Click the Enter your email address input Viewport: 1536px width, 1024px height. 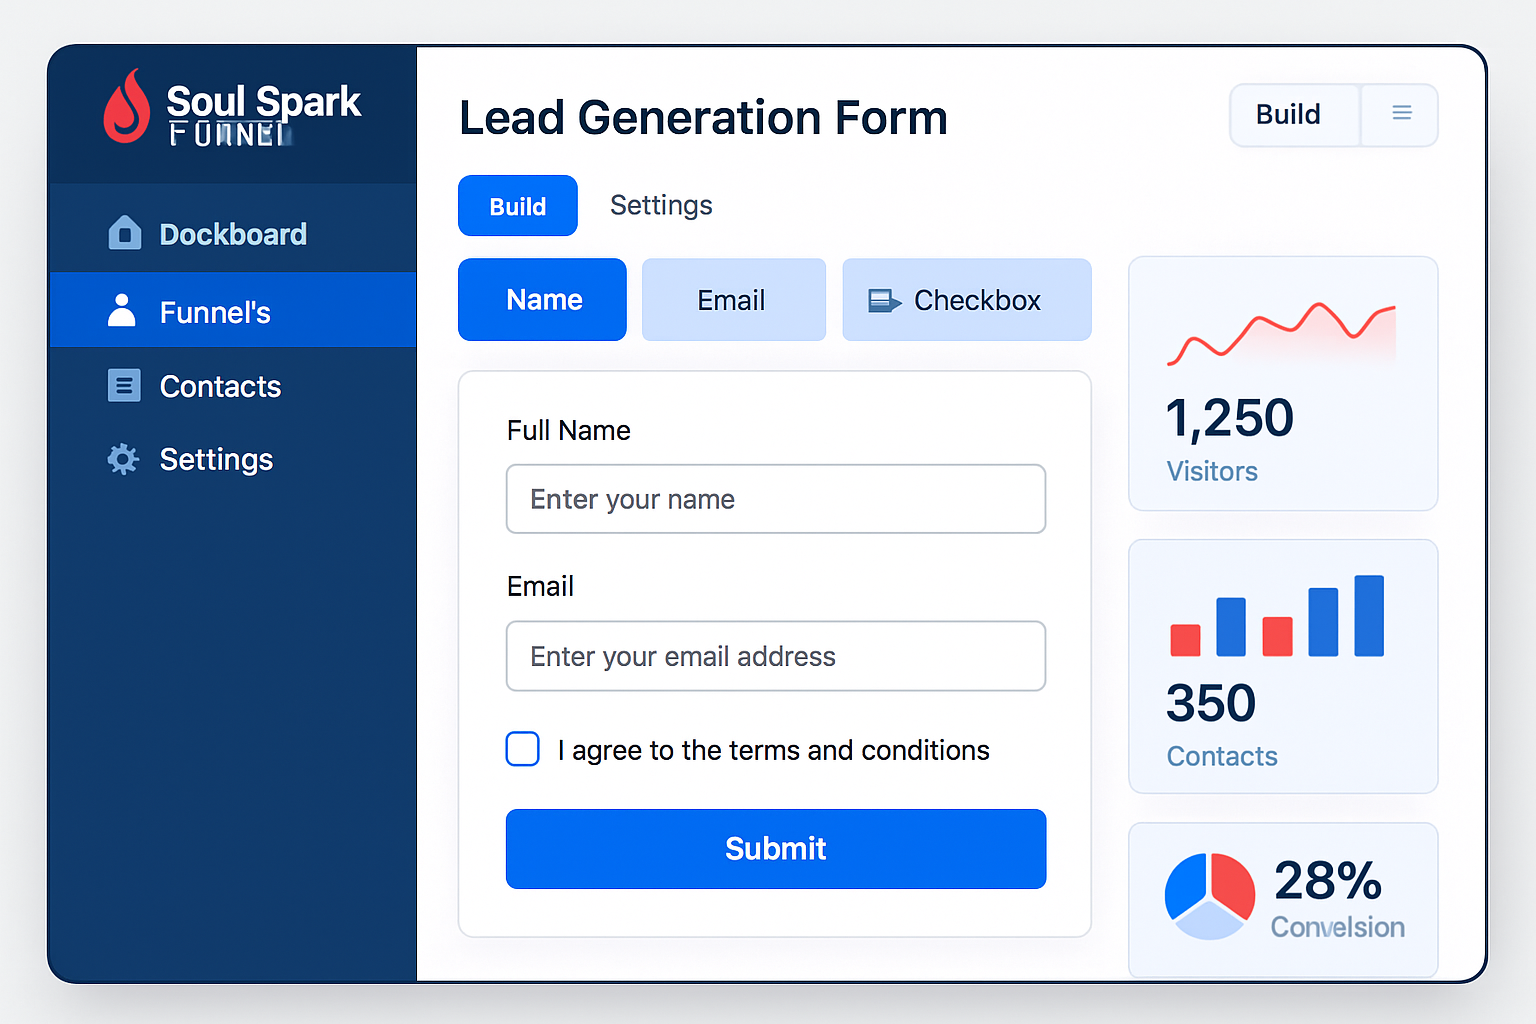(x=776, y=656)
